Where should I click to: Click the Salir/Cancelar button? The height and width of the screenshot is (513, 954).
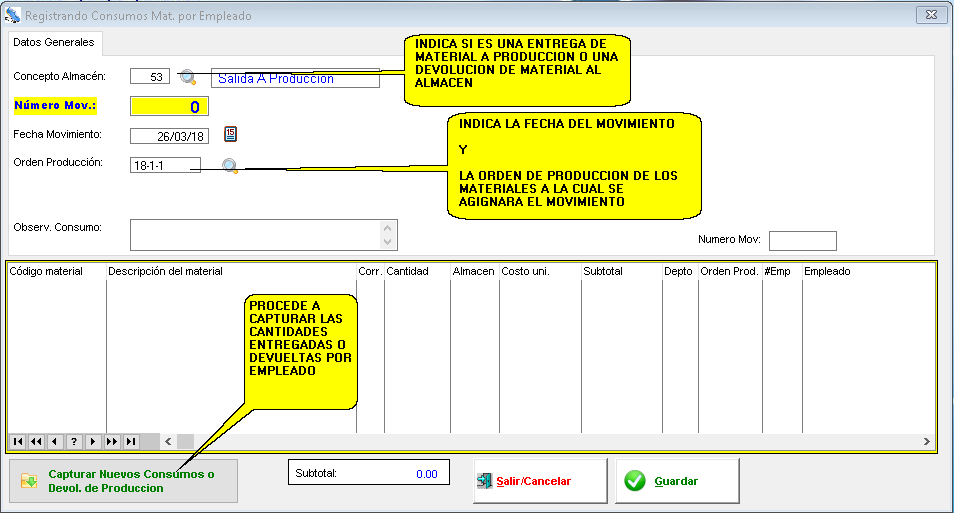point(540,481)
